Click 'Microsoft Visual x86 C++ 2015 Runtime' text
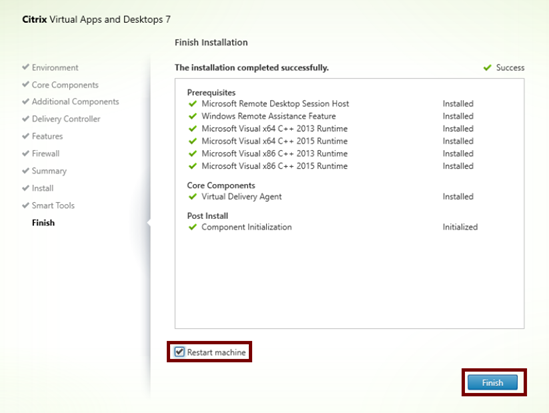Viewport: 549px width, 413px height. 274,166
